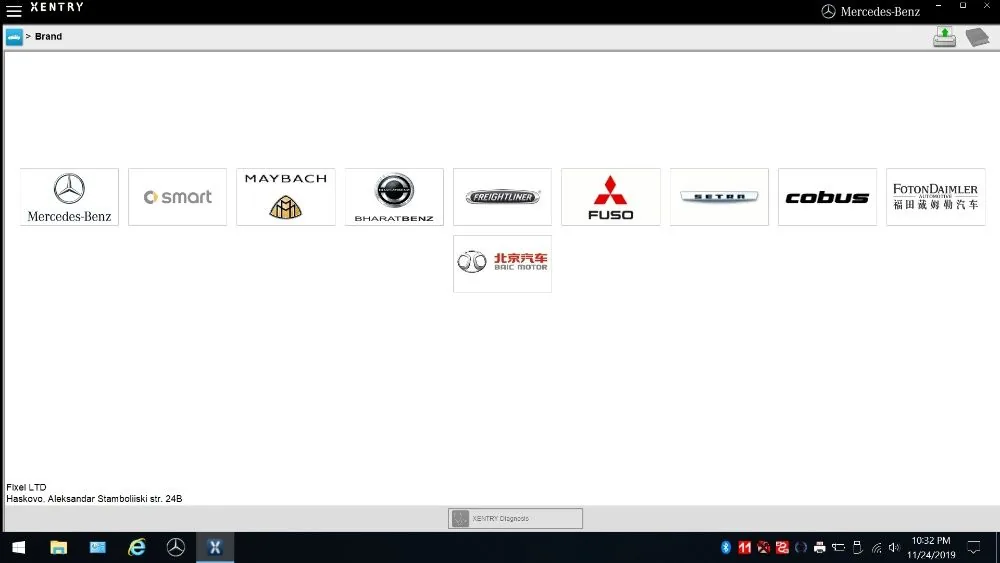This screenshot has height=563, width=1000.
Task: Pick the Maybach brand tile
Action: pyautogui.click(x=286, y=197)
